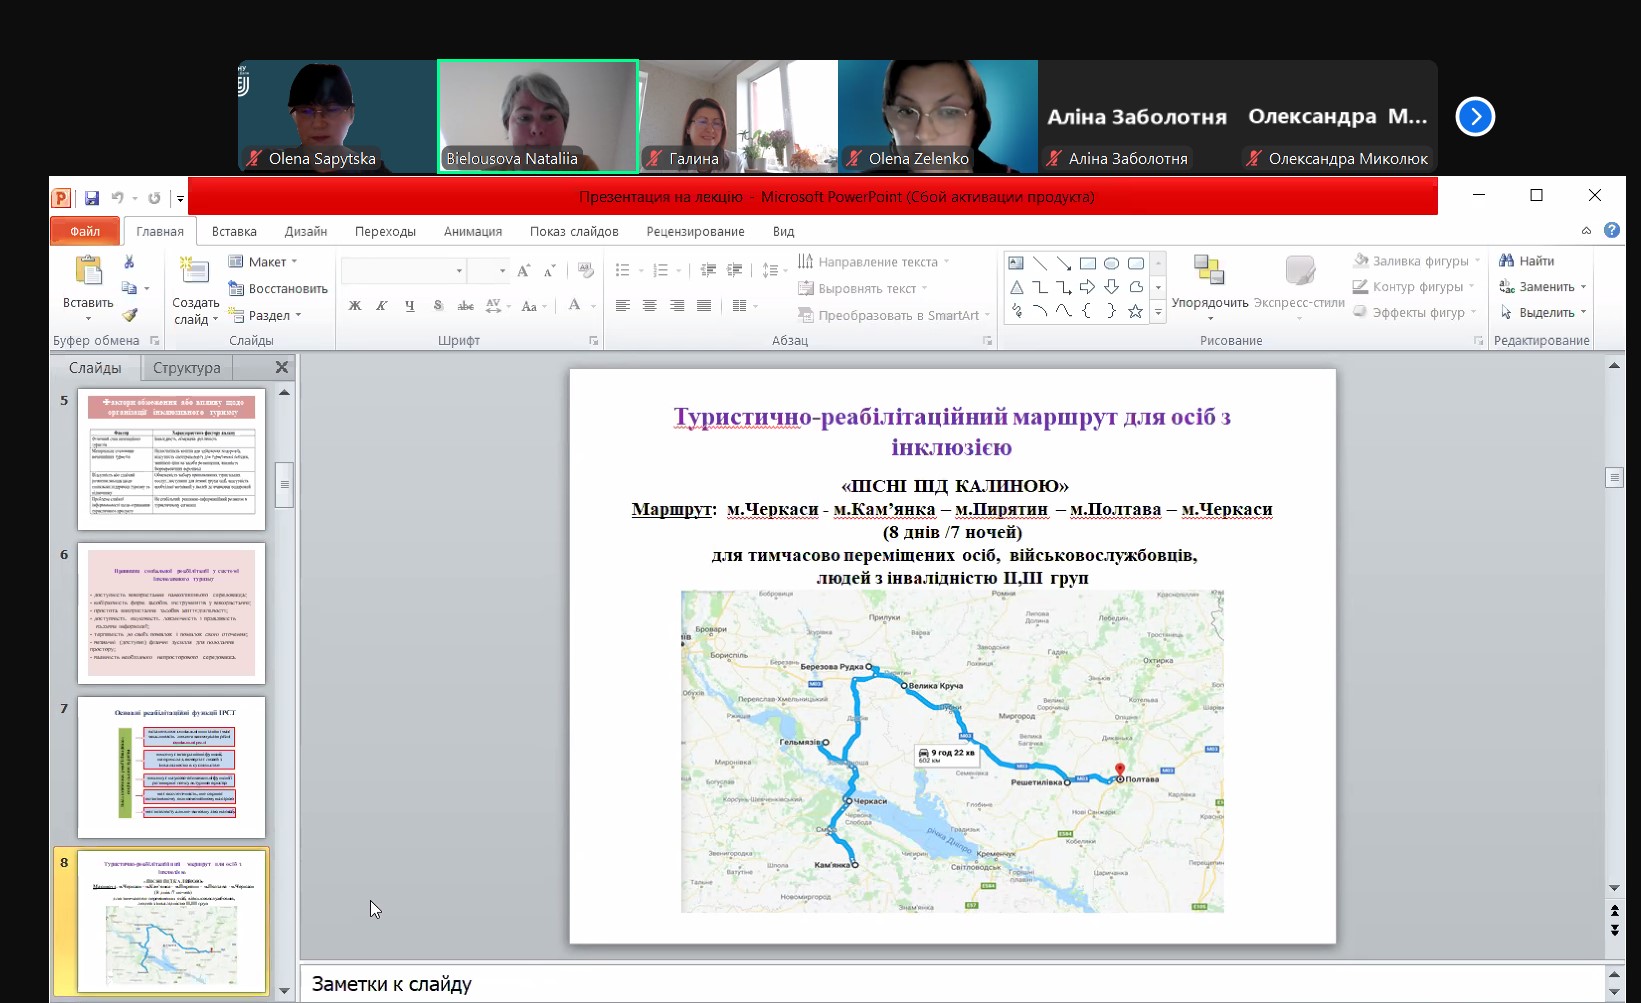Activate the Format Painter brush
Image resolution: width=1641 pixels, height=1003 pixels.
pos(129,314)
